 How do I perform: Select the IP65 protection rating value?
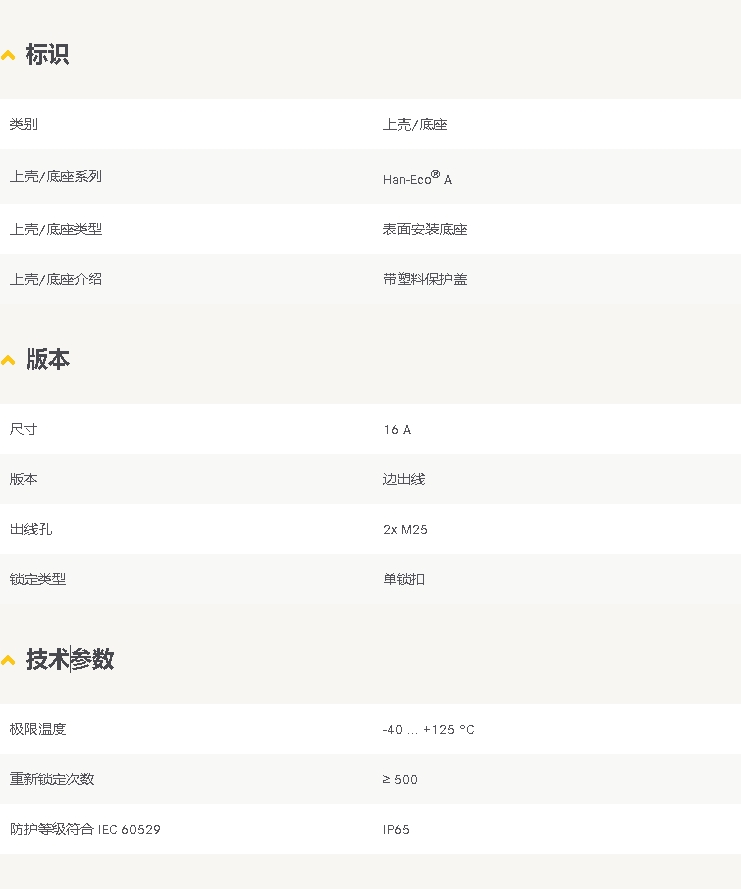[396, 829]
